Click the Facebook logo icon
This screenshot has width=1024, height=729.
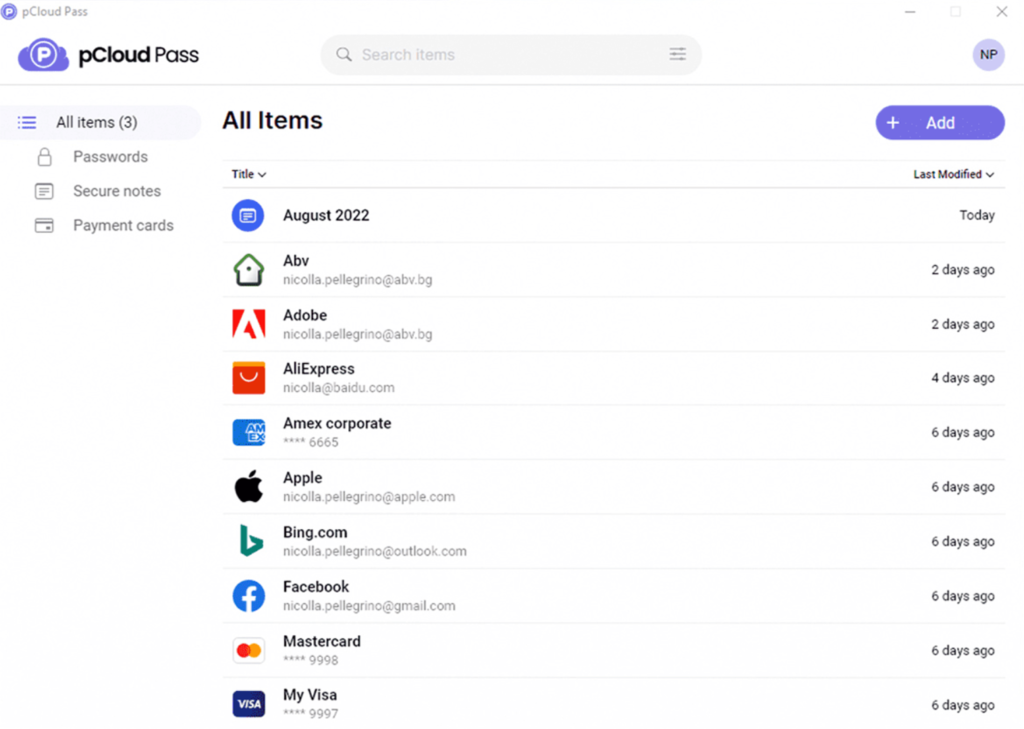(248, 596)
